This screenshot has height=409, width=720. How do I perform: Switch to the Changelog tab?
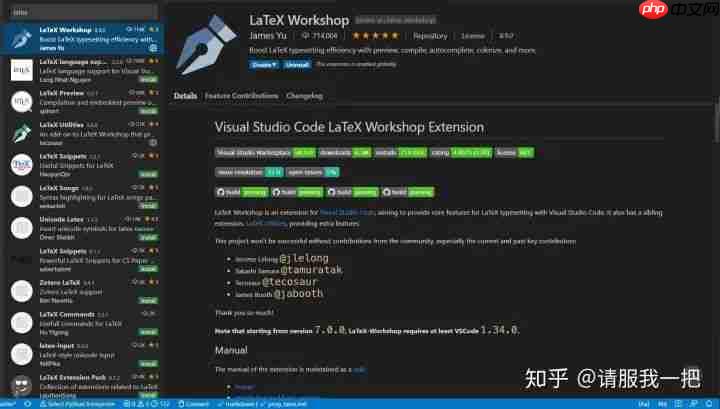click(x=304, y=96)
